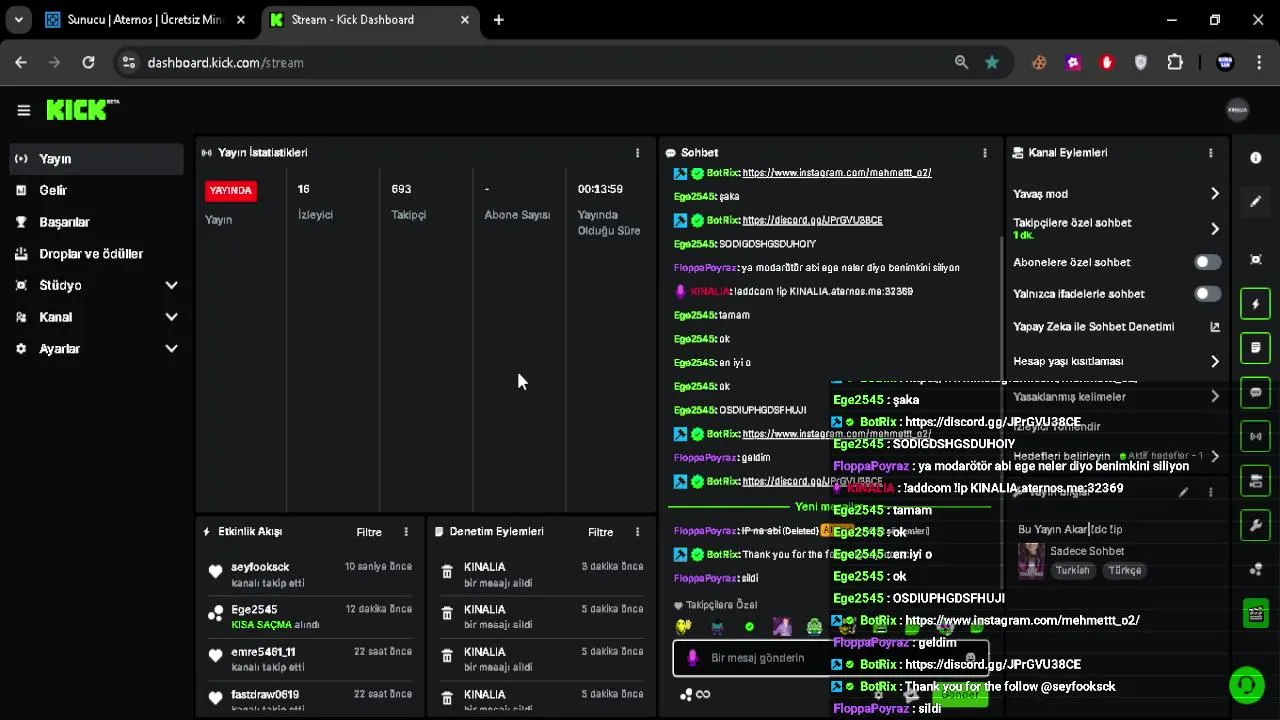1280x720 pixels.
Task: Click the '693' Takipçi count
Action: tap(401, 189)
